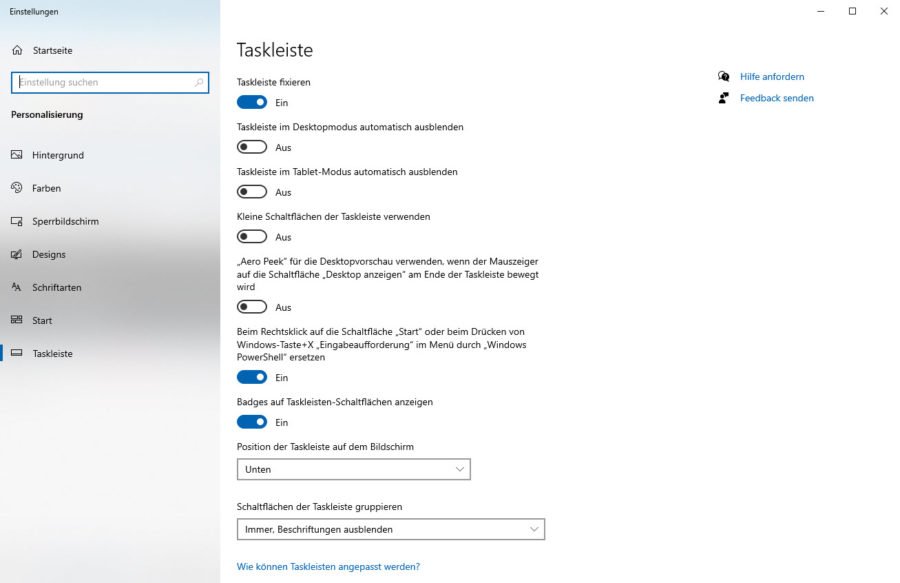Disable the Taskleiste fixieren toggle

pyautogui.click(x=252, y=102)
